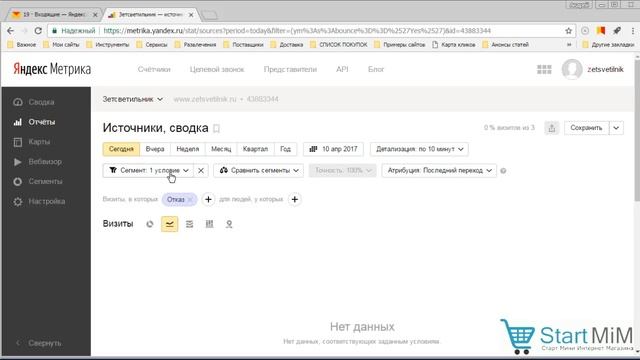Switch to map view icon
Screen dimensions: 640x360
229,224
